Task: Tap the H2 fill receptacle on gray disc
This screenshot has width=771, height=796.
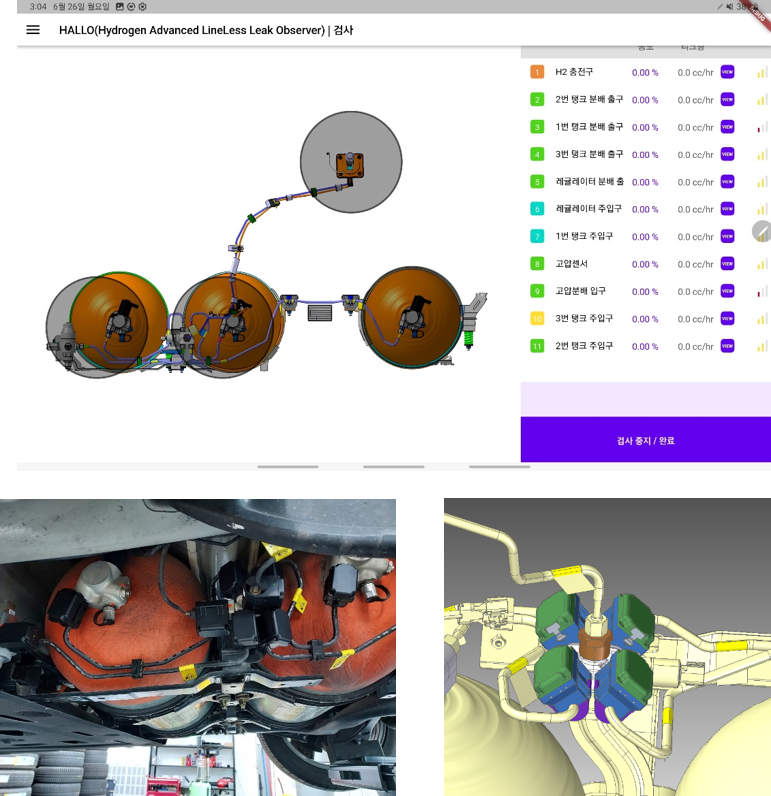Action: pyautogui.click(x=350, y=165)
